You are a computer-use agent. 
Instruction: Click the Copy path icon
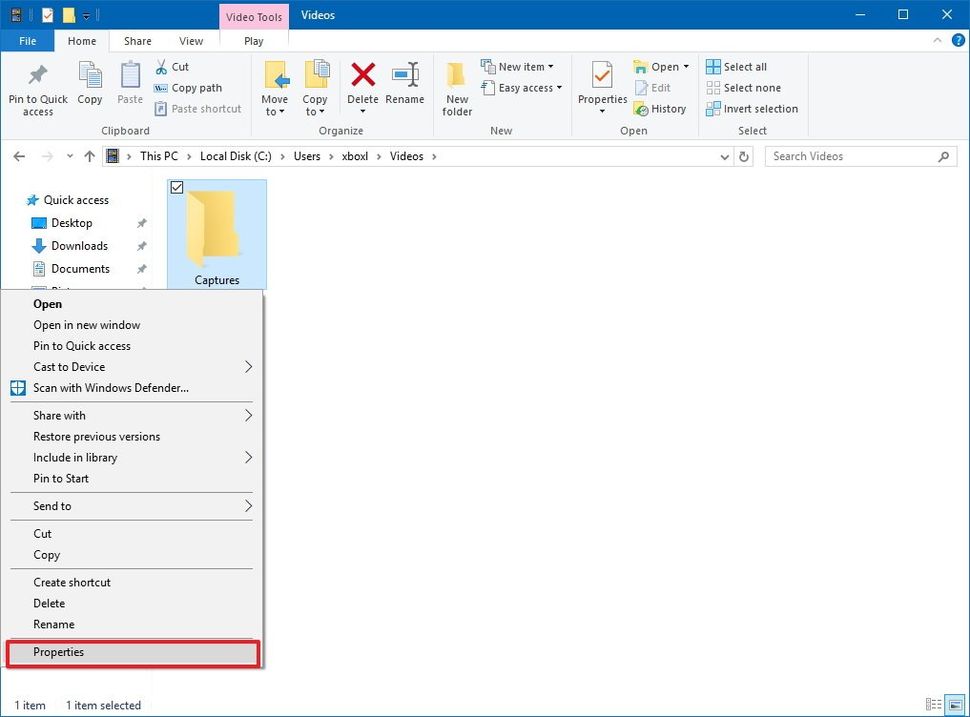coord(160,88)
